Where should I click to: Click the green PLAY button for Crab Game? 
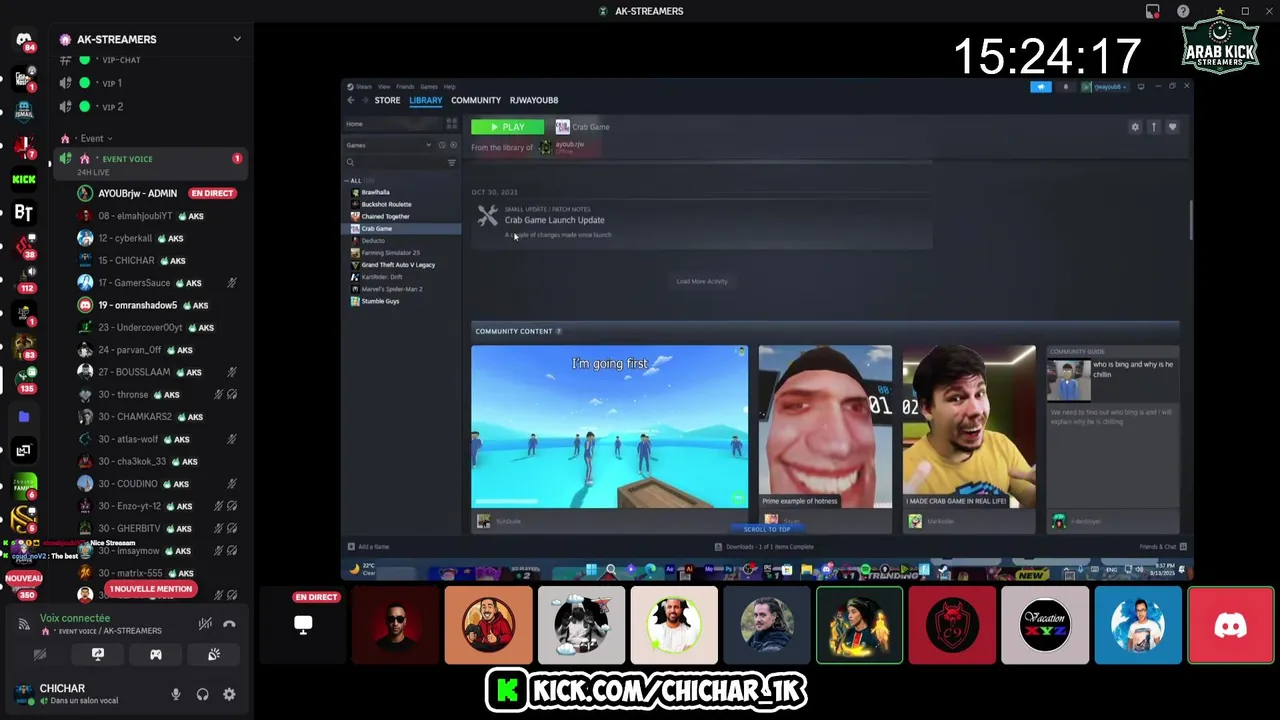pyautogui.click(x=507, y=127)
